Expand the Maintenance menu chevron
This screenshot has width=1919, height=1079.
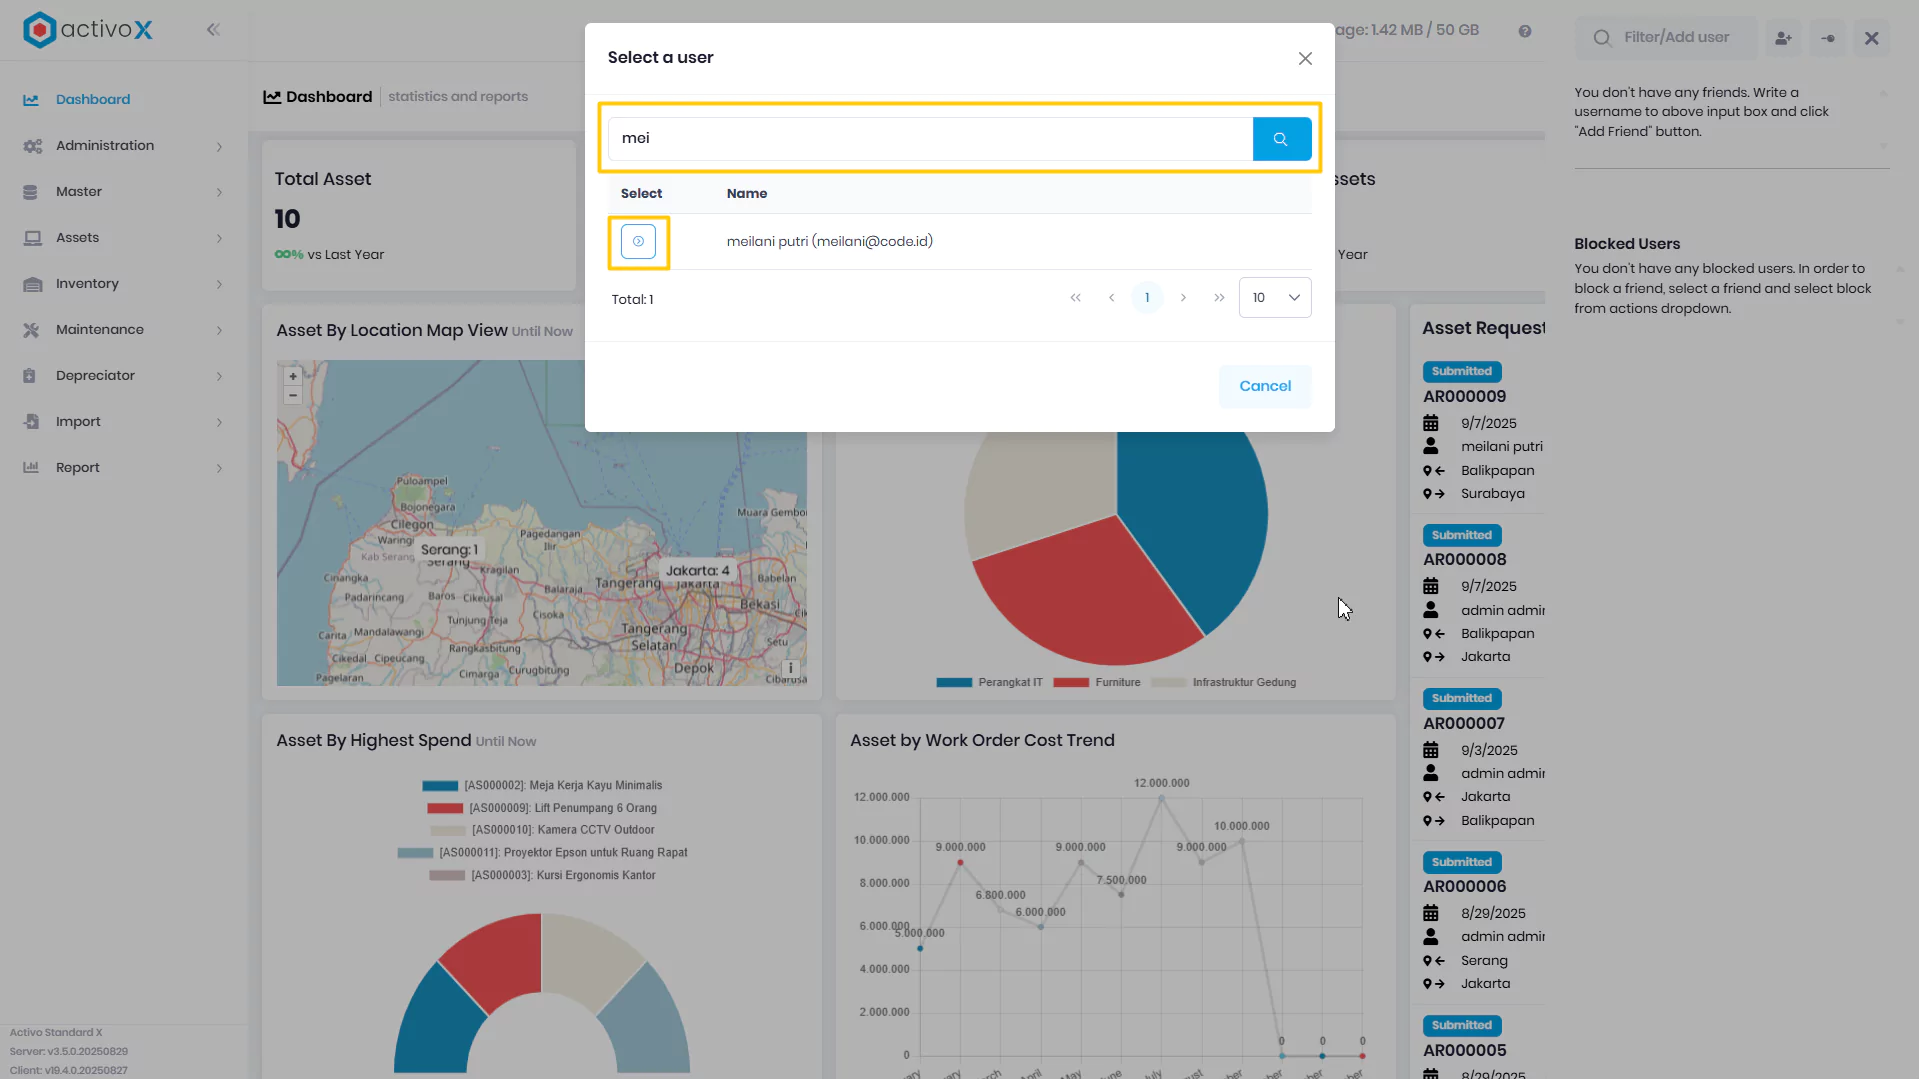pyautogui.click(x=219, y=330)
